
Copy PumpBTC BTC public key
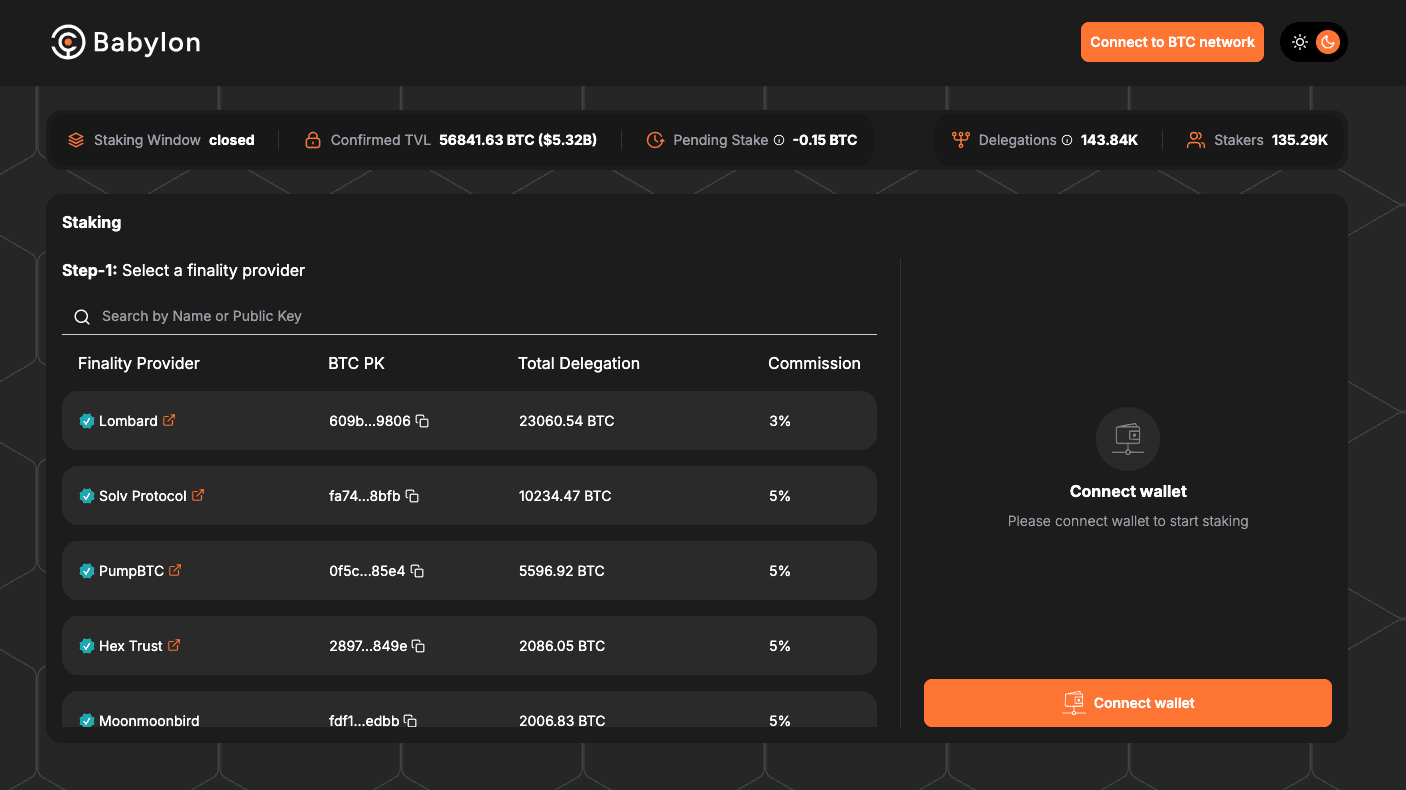pyautogui.click(x=417, y=571)
